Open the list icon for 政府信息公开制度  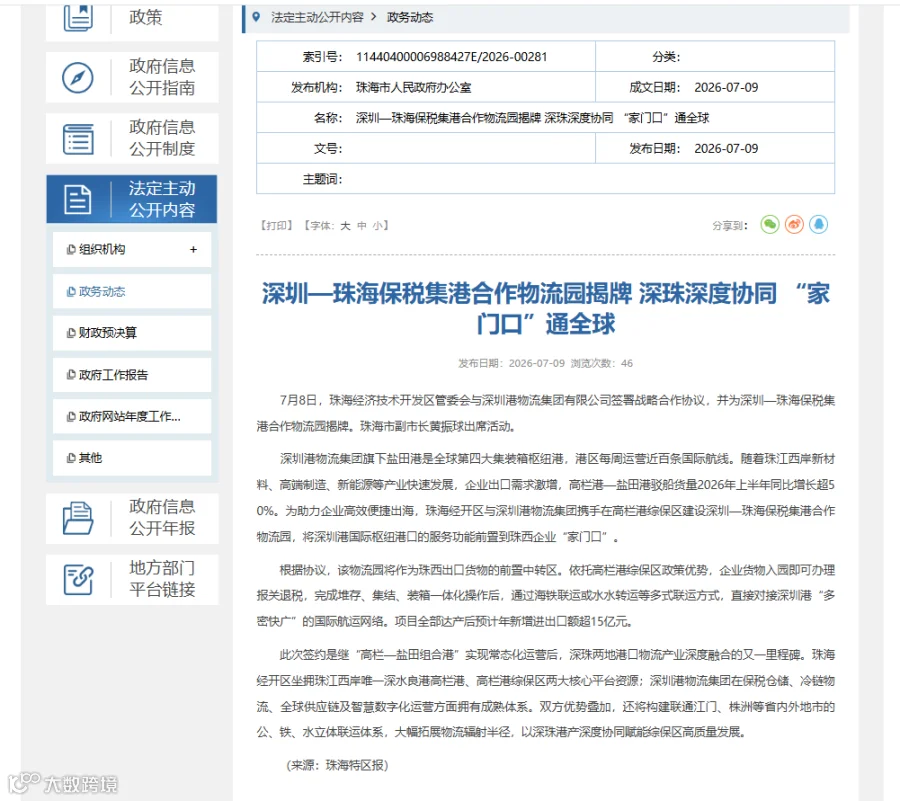(77, 138)
